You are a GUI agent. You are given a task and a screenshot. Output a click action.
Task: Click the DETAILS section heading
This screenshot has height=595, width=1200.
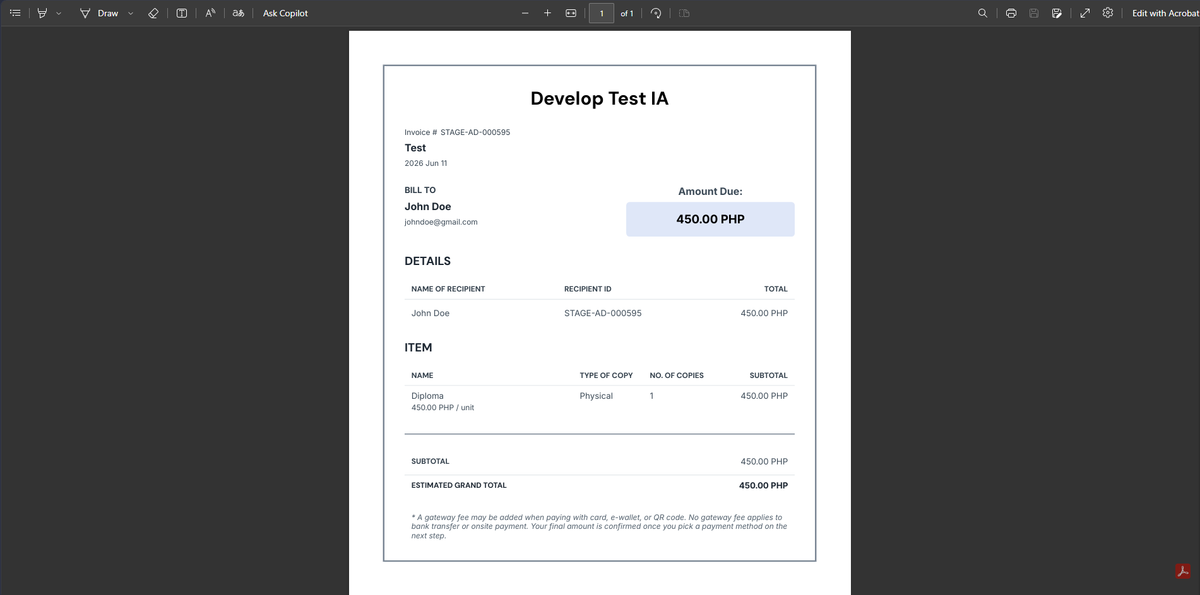click(427, 261)
